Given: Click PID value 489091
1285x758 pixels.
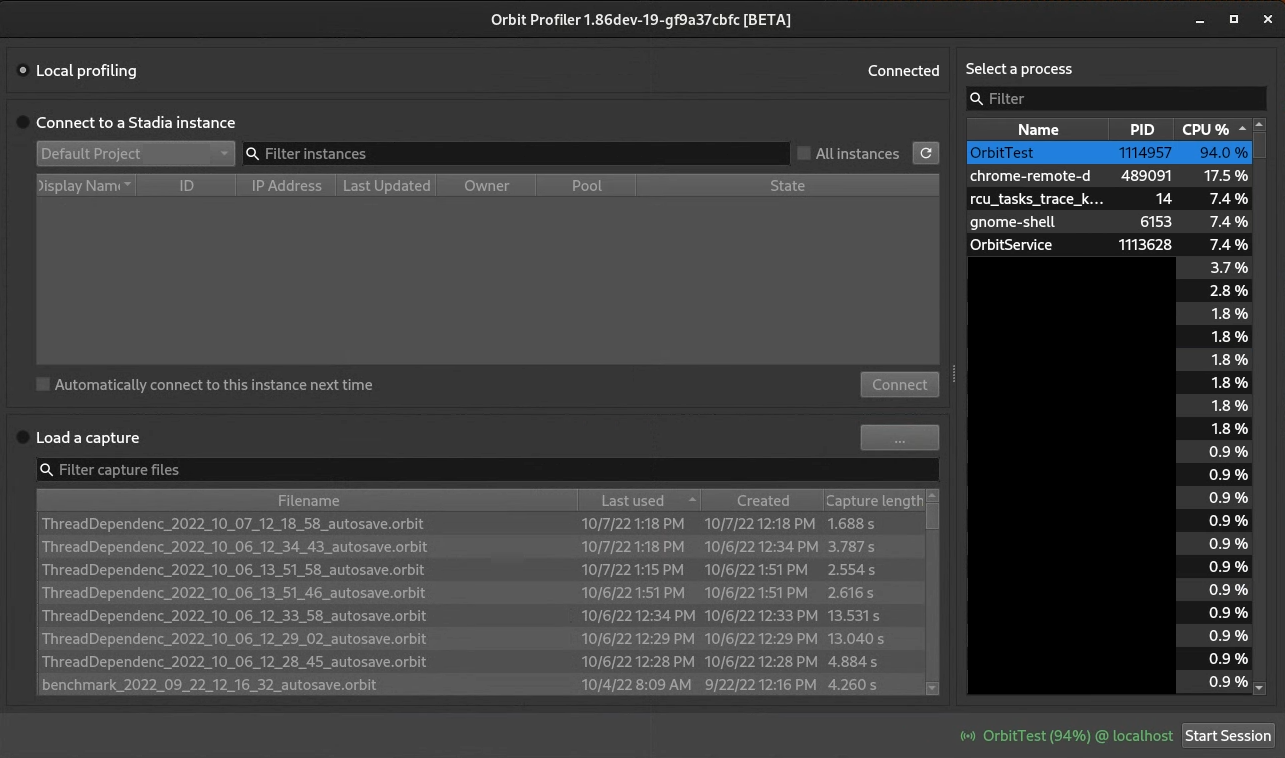Looking at the screenshot, I should click(1146, 176).
